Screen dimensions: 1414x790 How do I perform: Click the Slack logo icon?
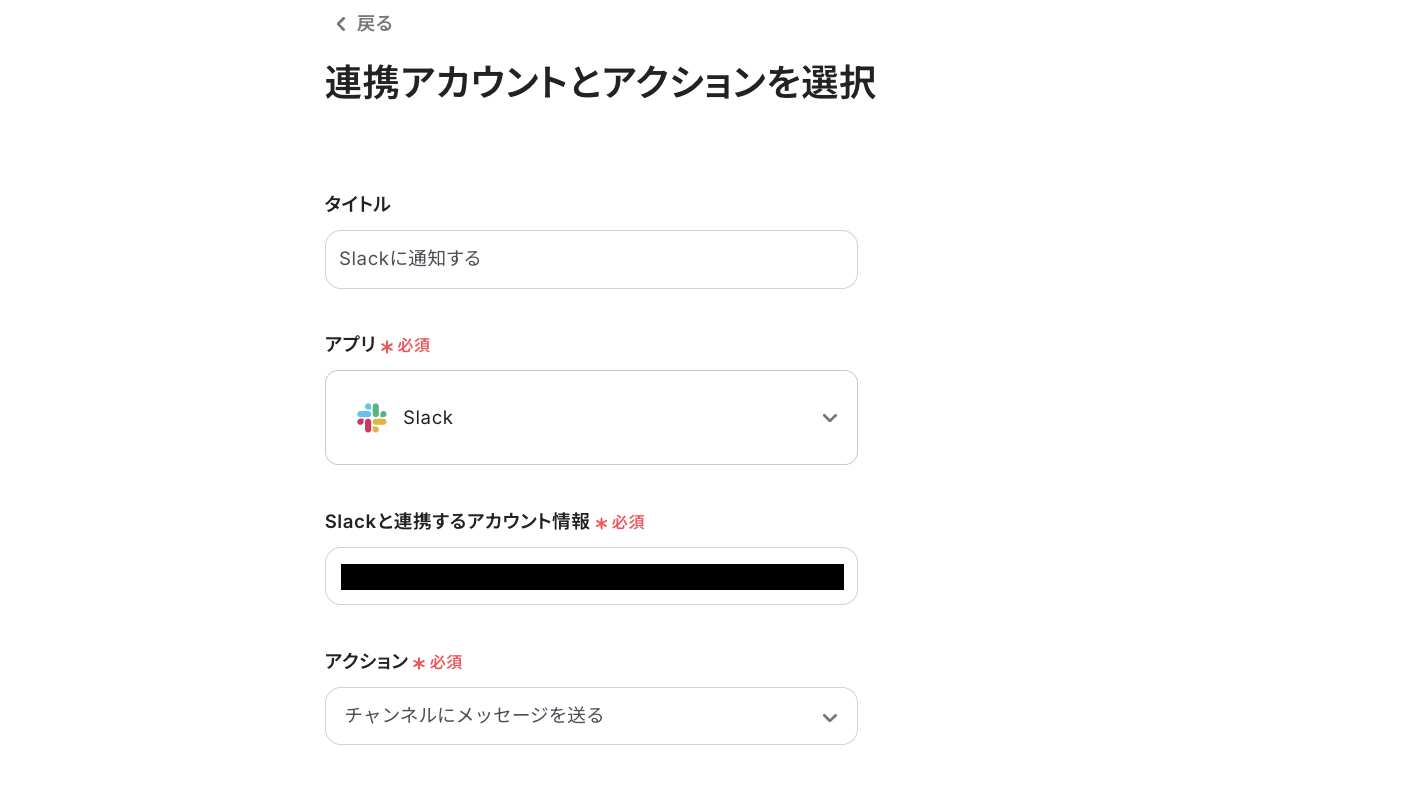click(371, 418)
